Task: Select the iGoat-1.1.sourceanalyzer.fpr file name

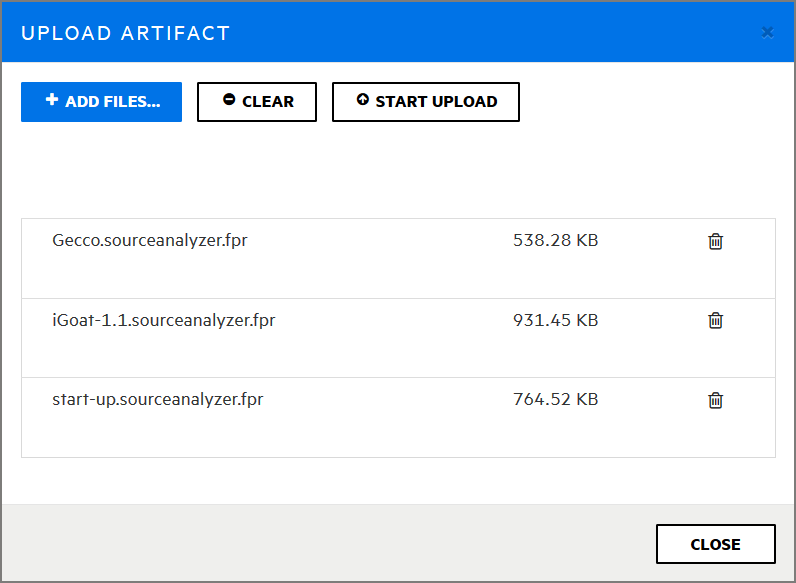Action: pos(163,320)
